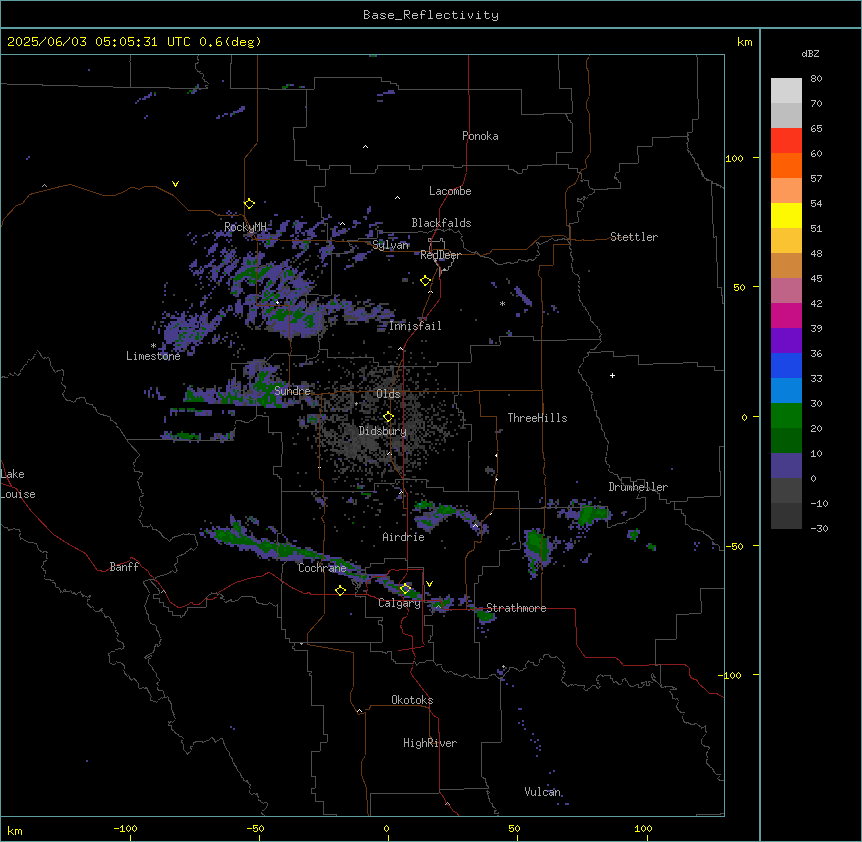This screenshot has width=862, height=842.
Task: Click the Stettler city label
Action: [634, 237]
